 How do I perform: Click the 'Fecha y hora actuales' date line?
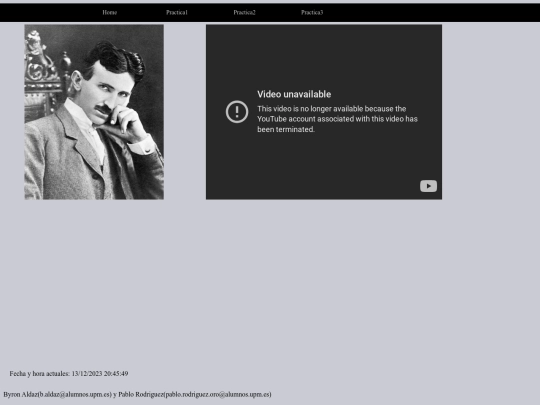click(x=69, y=374)
